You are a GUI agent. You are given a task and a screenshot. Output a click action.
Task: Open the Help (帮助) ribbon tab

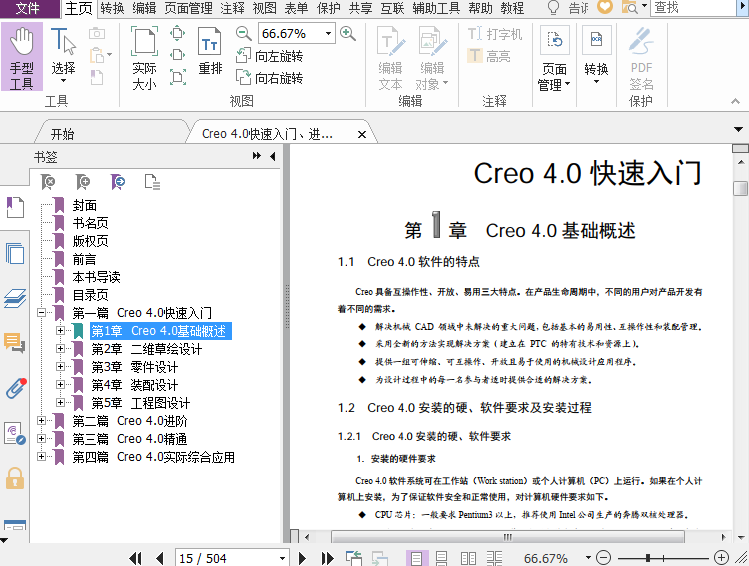480,8
